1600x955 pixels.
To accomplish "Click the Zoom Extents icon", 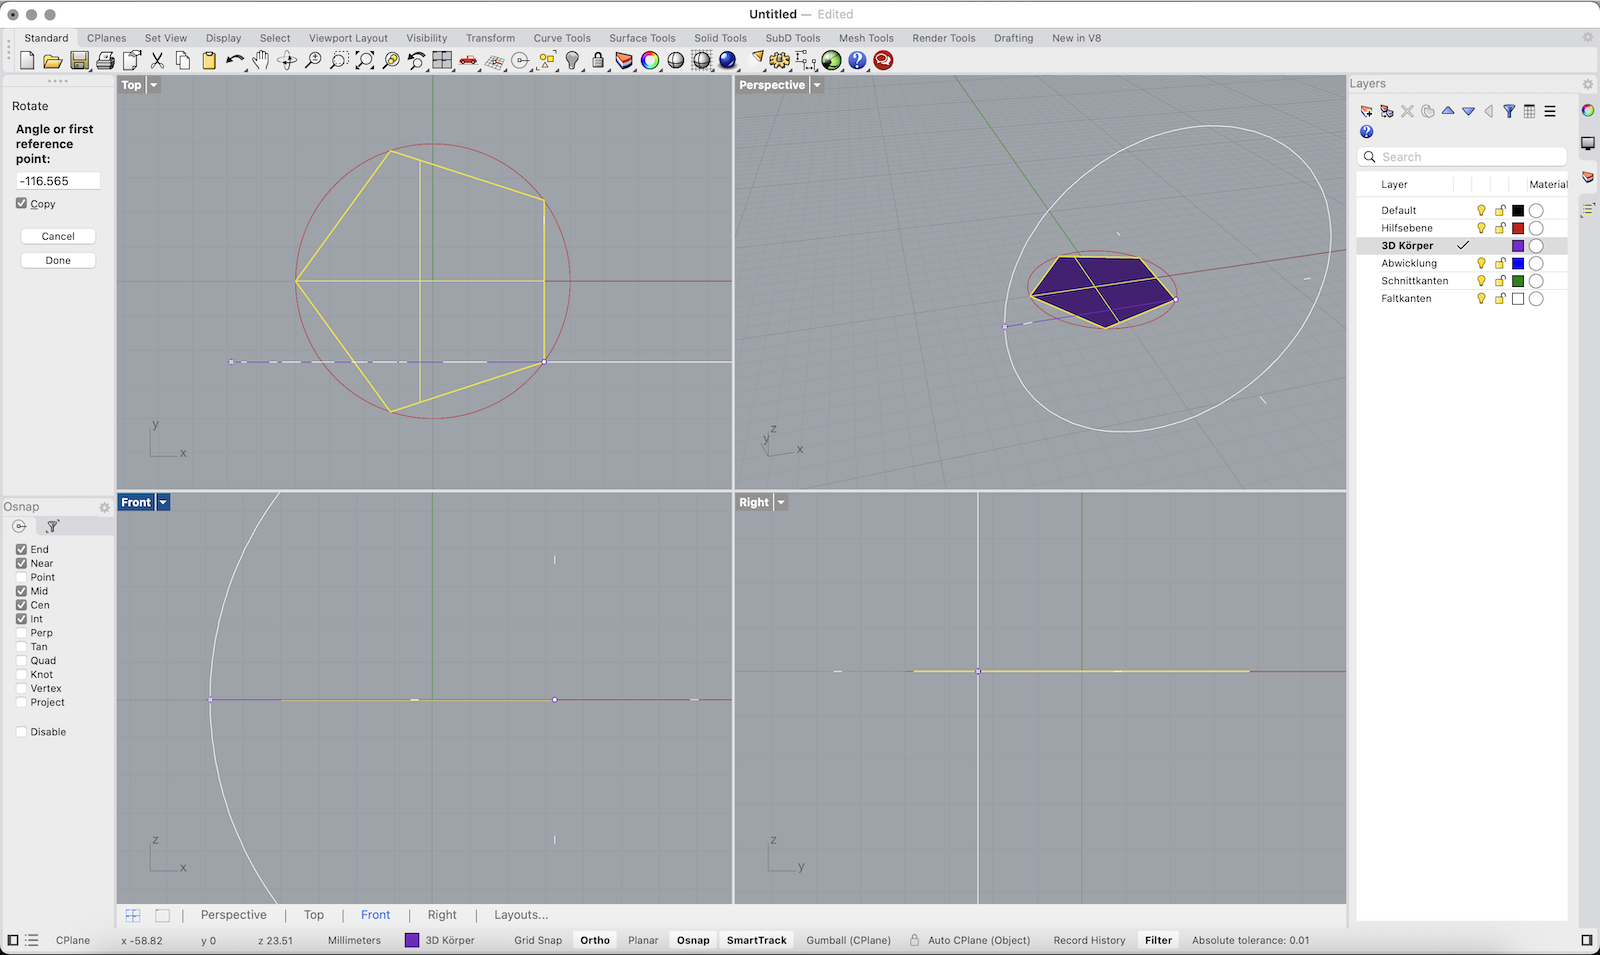I will (x=365, y=61).
